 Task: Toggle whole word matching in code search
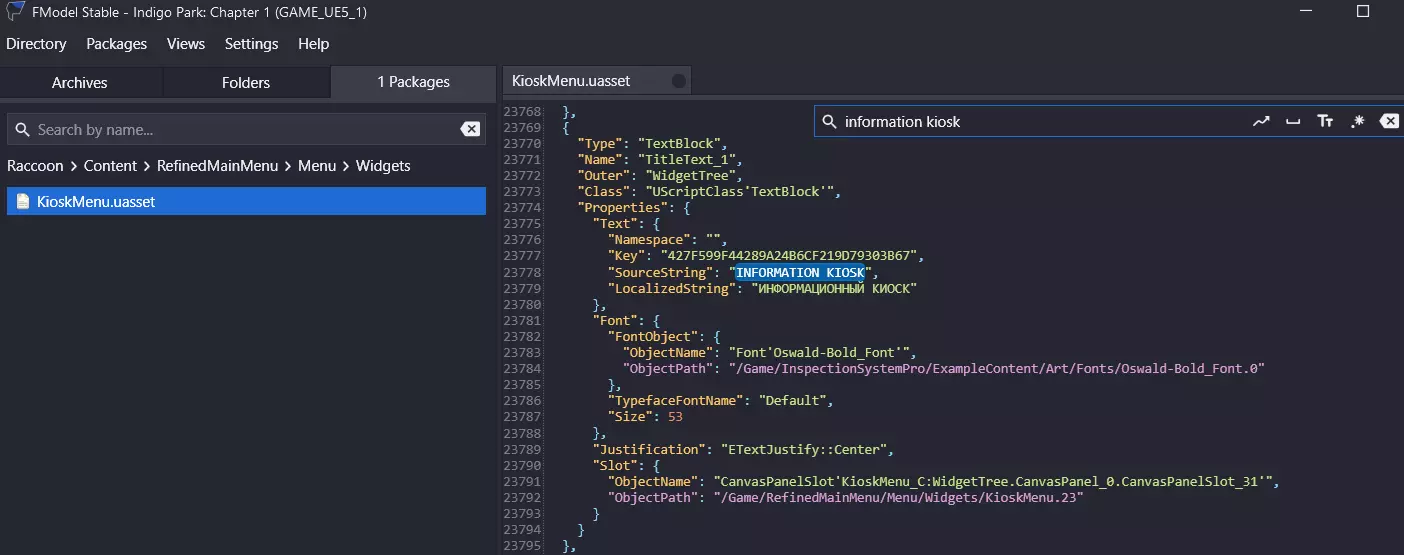point(1293,122)
